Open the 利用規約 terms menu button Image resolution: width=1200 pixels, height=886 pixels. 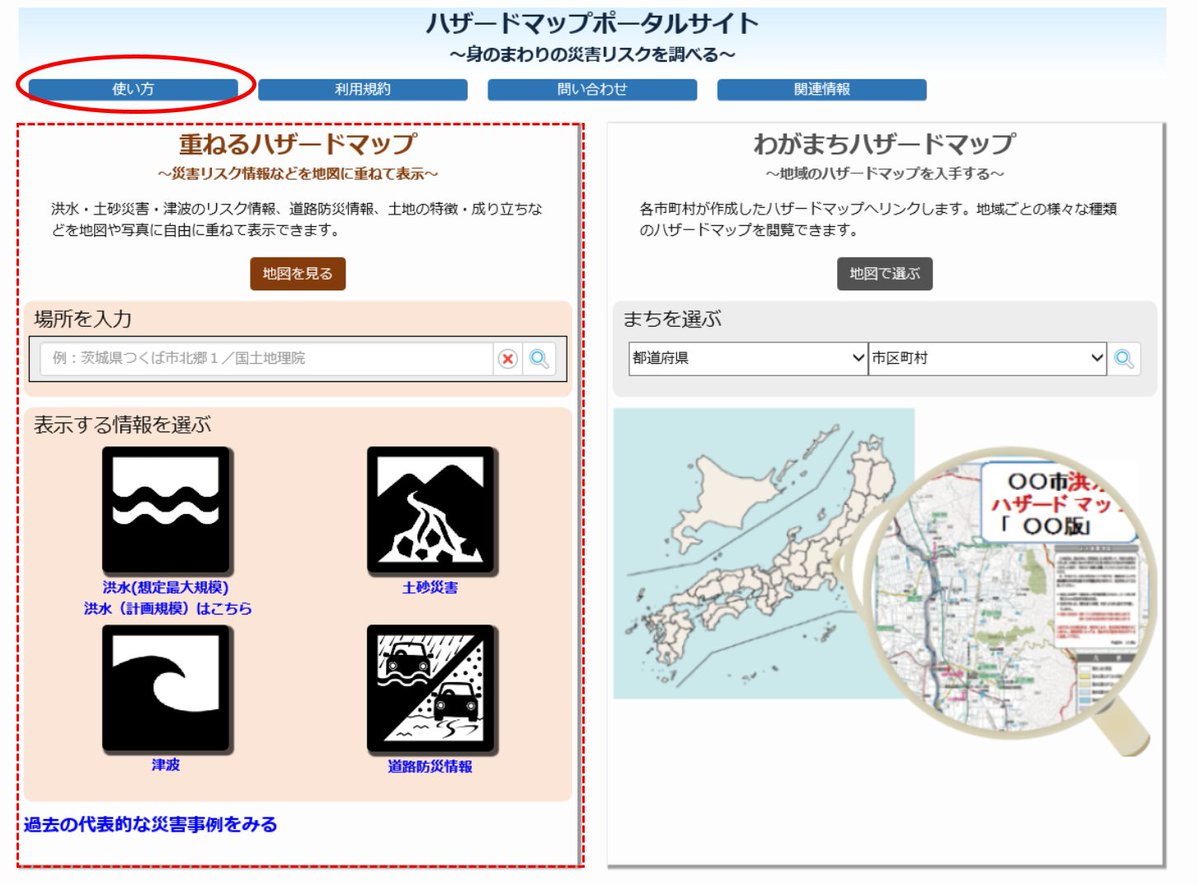click(363, 89)
